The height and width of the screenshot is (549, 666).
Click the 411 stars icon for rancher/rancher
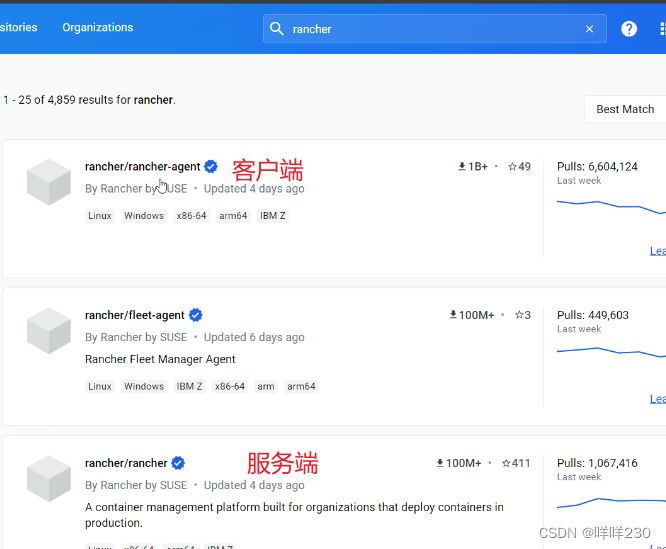point(506,463)
